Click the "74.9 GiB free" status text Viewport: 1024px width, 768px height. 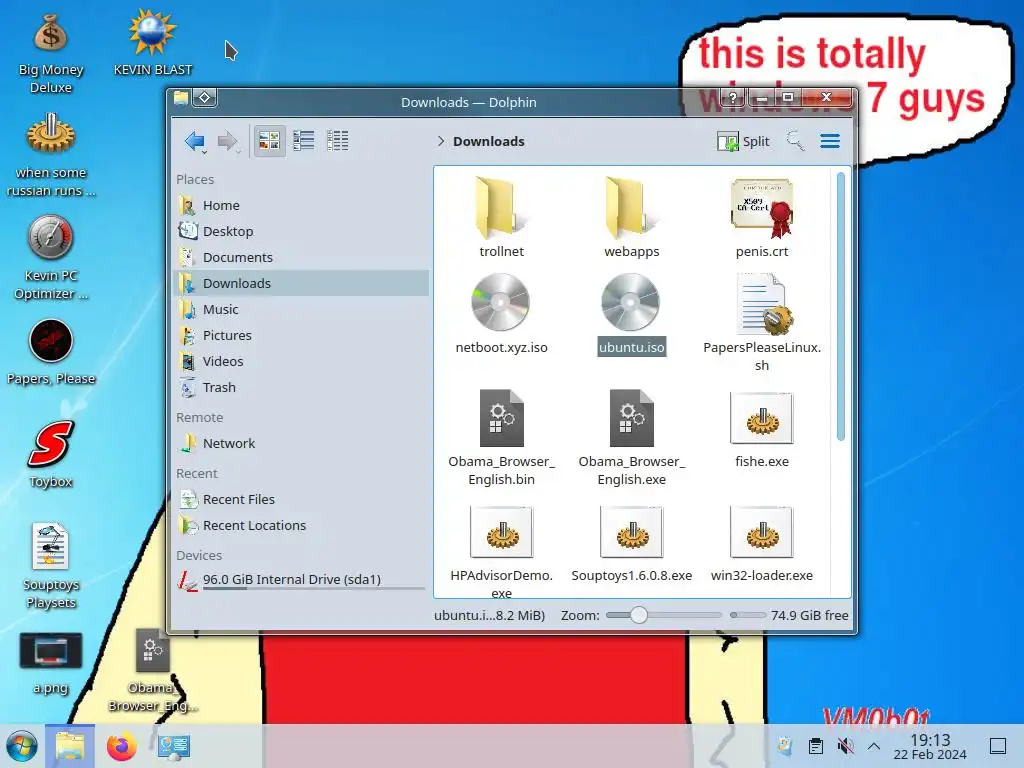809,615
